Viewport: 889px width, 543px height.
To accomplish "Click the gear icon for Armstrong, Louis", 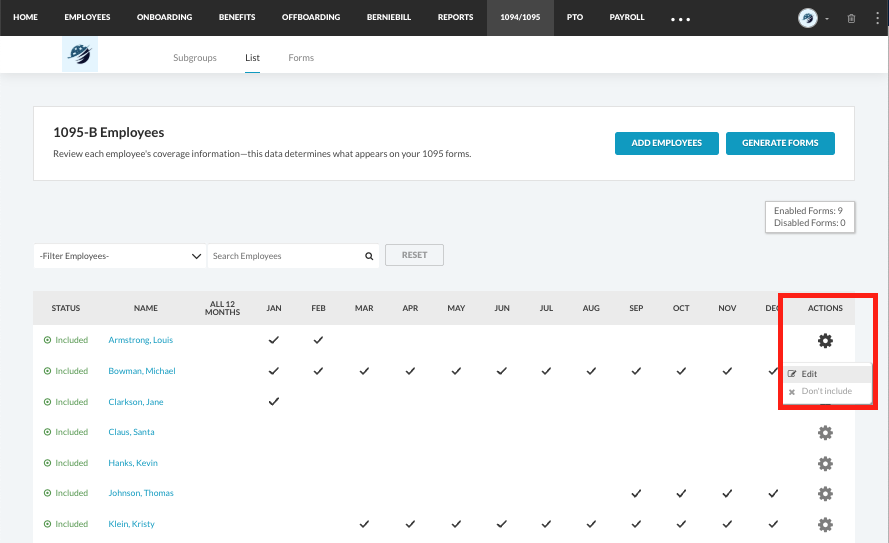I will coord(825,341).
